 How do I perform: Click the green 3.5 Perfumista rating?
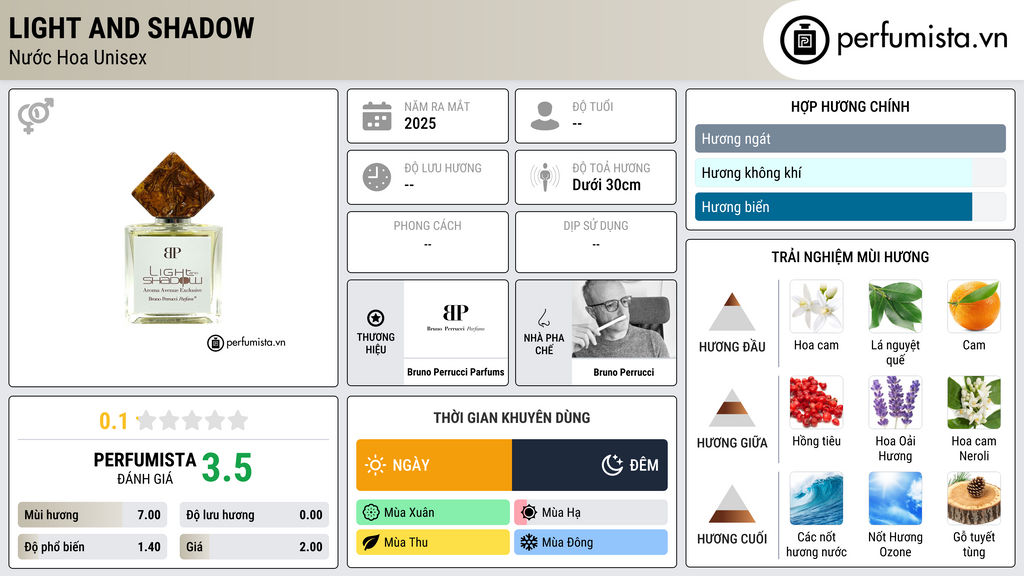pos(227,468)
